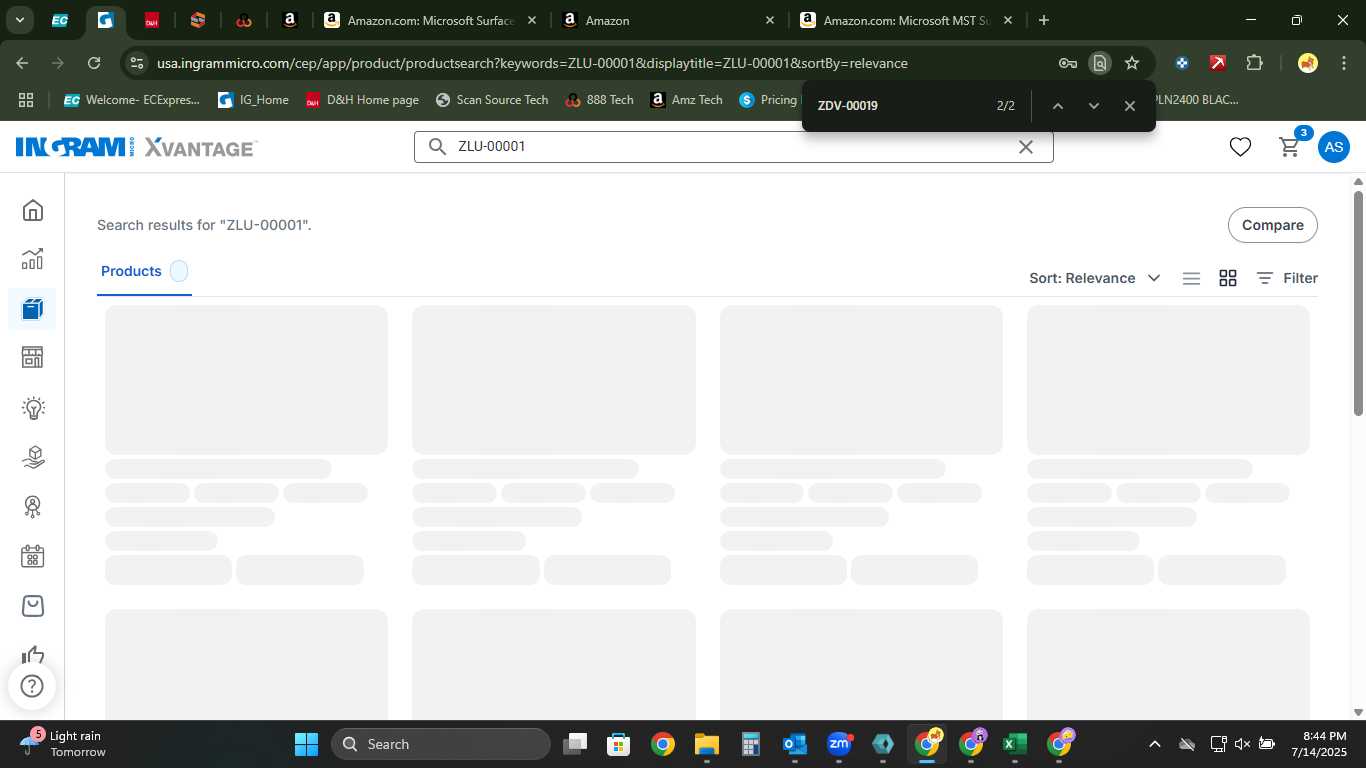Click the browser back arrow
The height and width of the screenshot is (768, 1366).
[x=22, y=63]
